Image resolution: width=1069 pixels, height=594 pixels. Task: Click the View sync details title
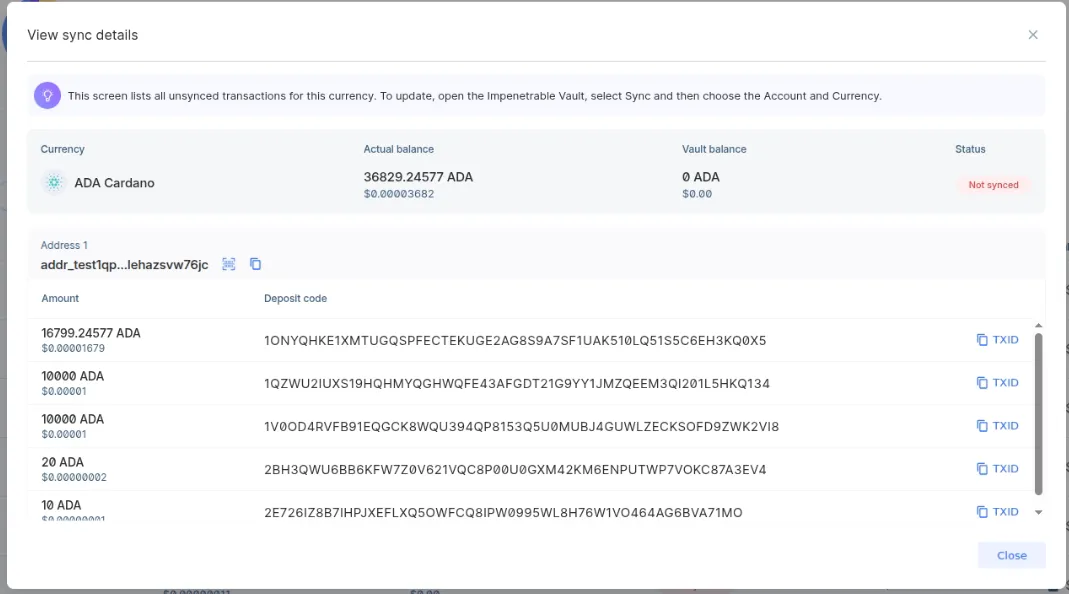tap(82, 35)
